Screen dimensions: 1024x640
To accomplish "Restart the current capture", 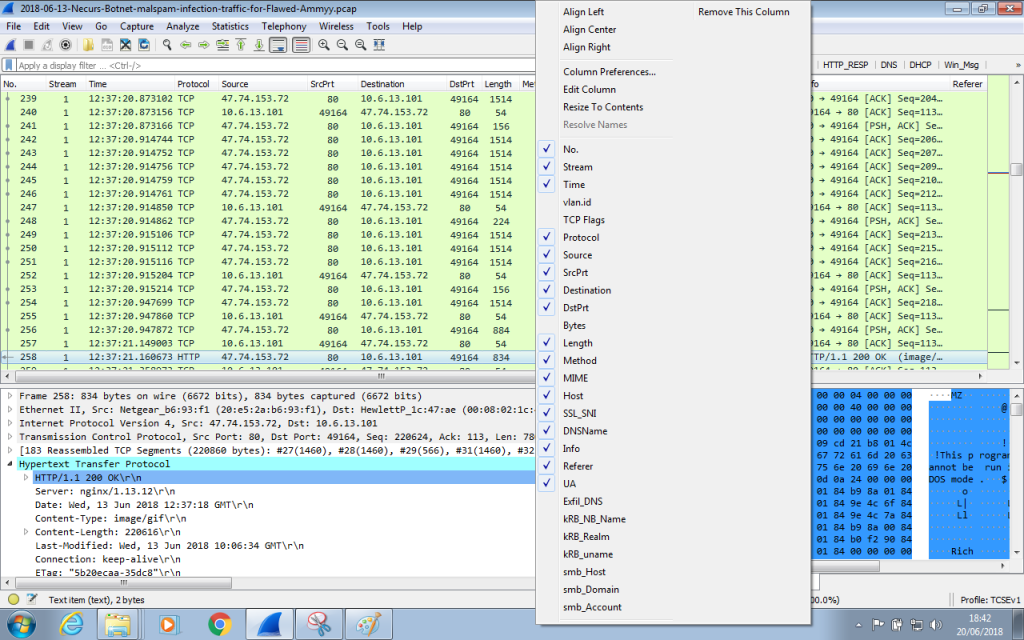I will coord(47,45).
